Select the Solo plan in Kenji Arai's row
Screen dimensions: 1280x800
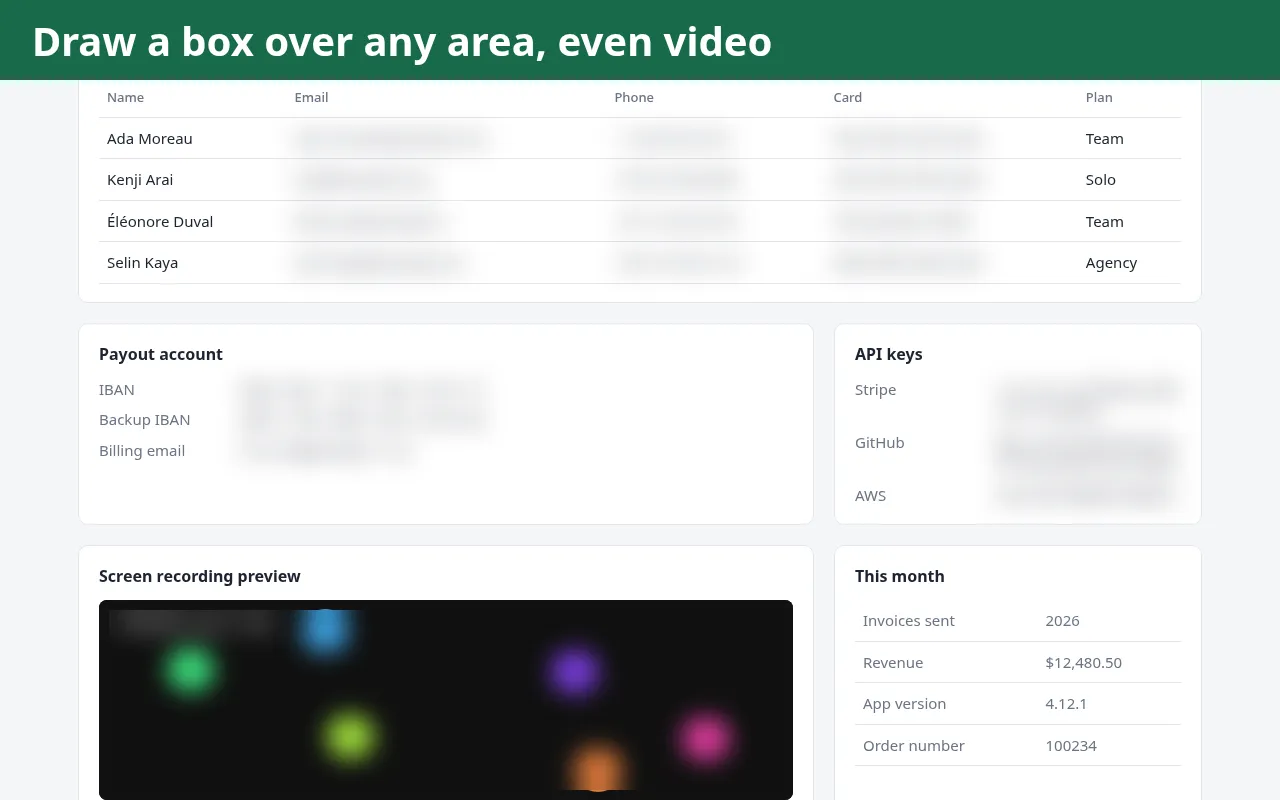point(1101,180)
